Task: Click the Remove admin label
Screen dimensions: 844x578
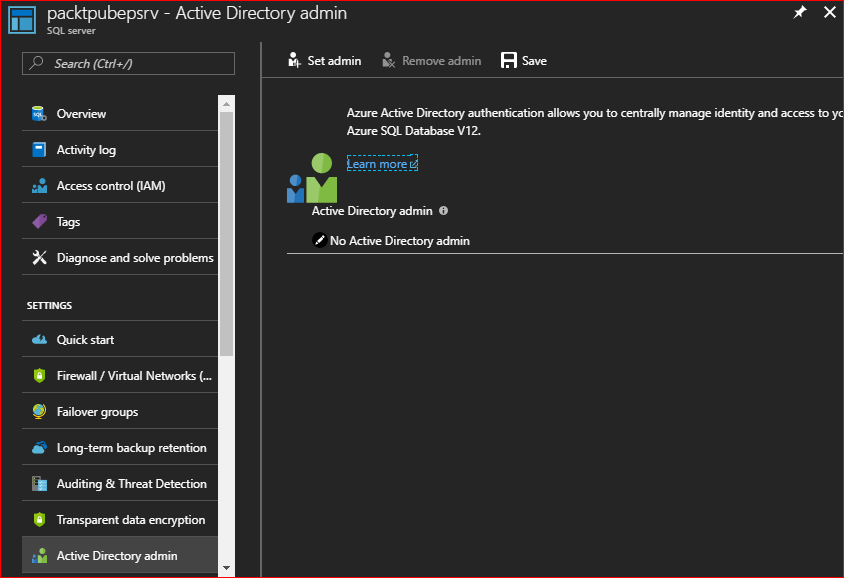Action: (441, 61)
